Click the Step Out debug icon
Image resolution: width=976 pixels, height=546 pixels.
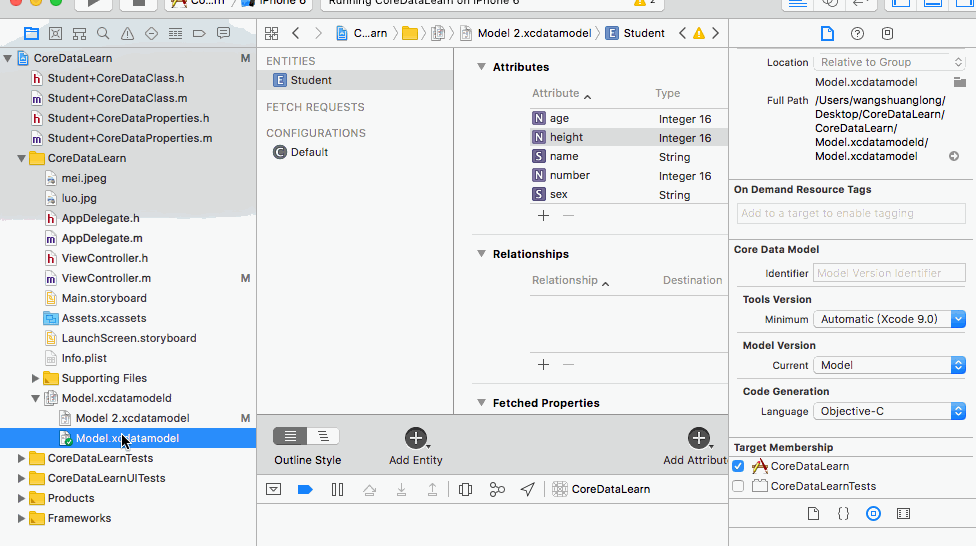pyautogui.click(x=432, y=490)
